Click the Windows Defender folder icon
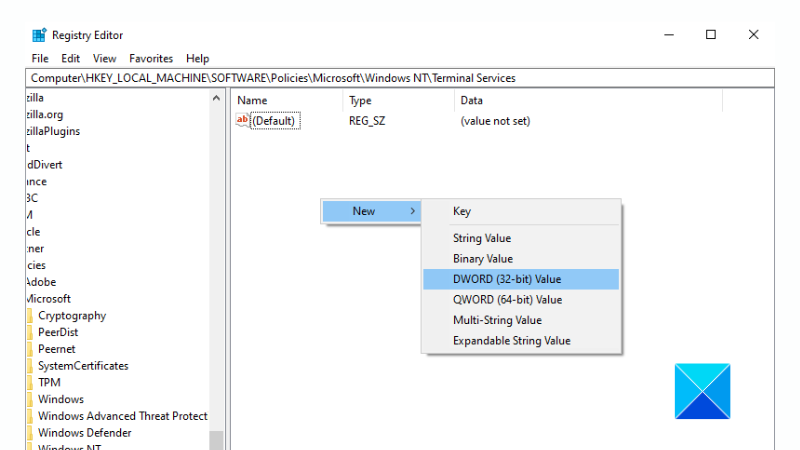This screenshot has height=450, width=800. pyautogui.click(x=30, y=433)
